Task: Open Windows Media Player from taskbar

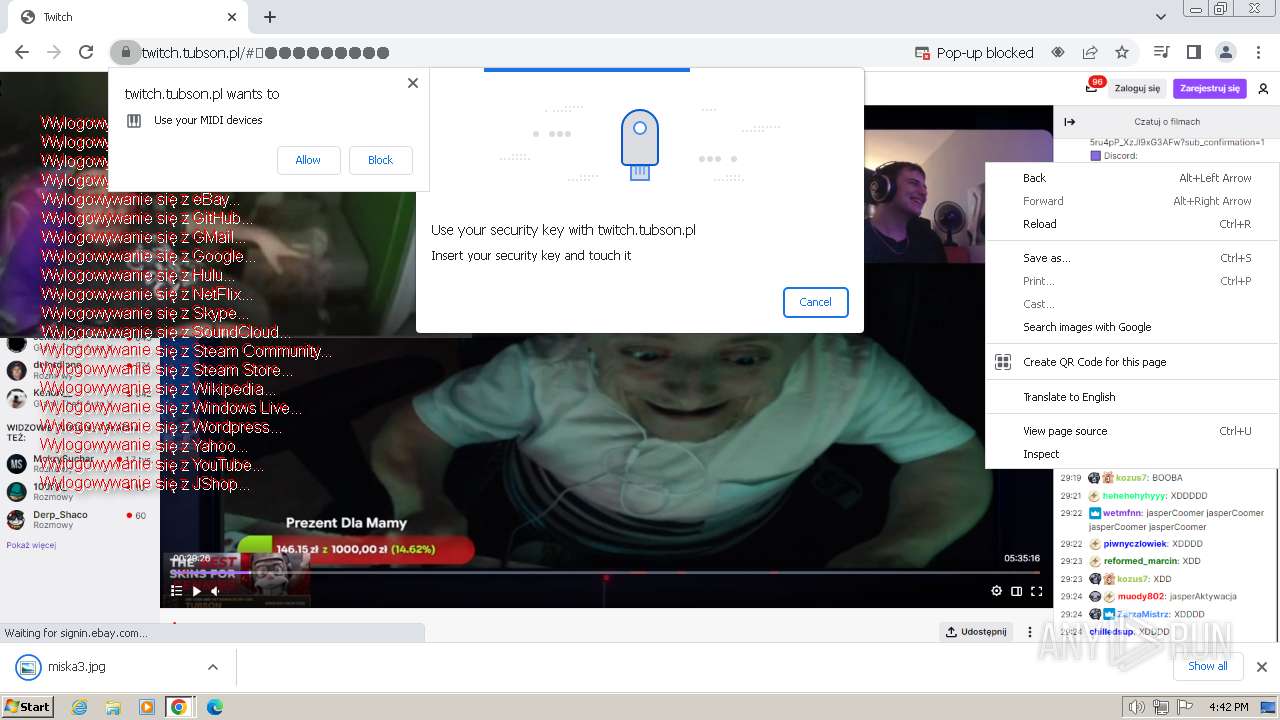Action: click(146, 707)
